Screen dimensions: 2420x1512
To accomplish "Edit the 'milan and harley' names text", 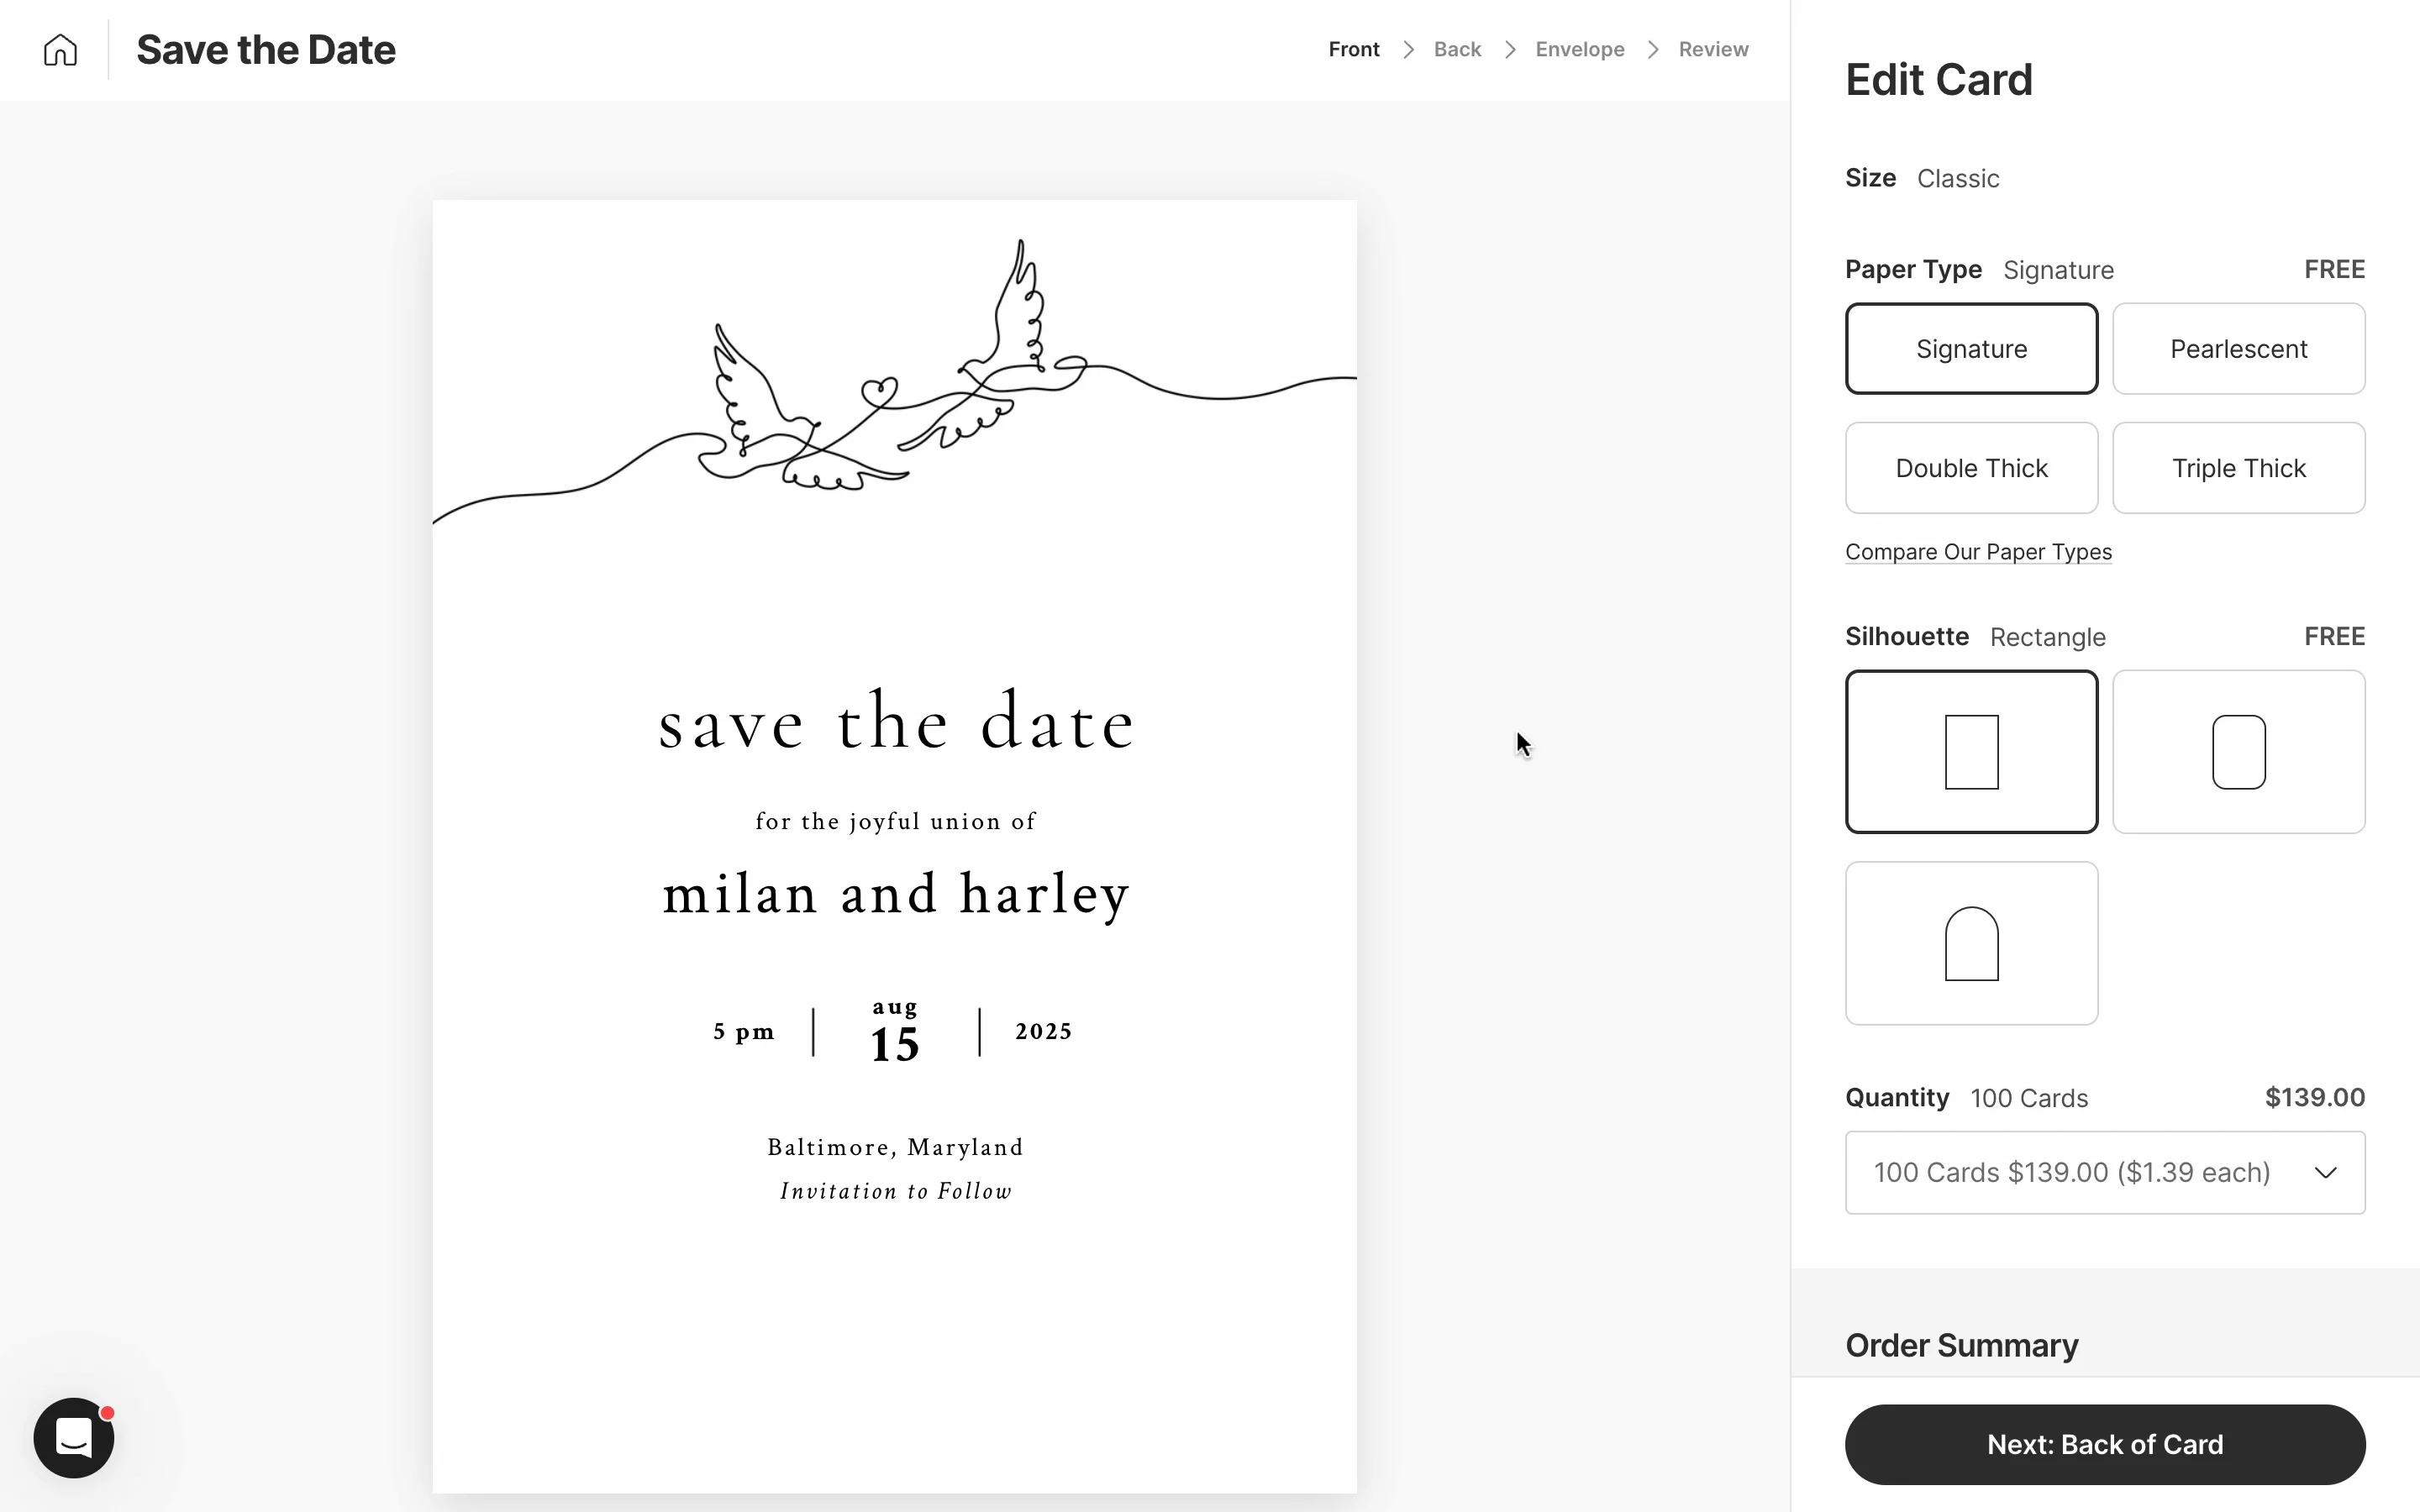I will 895,894.
